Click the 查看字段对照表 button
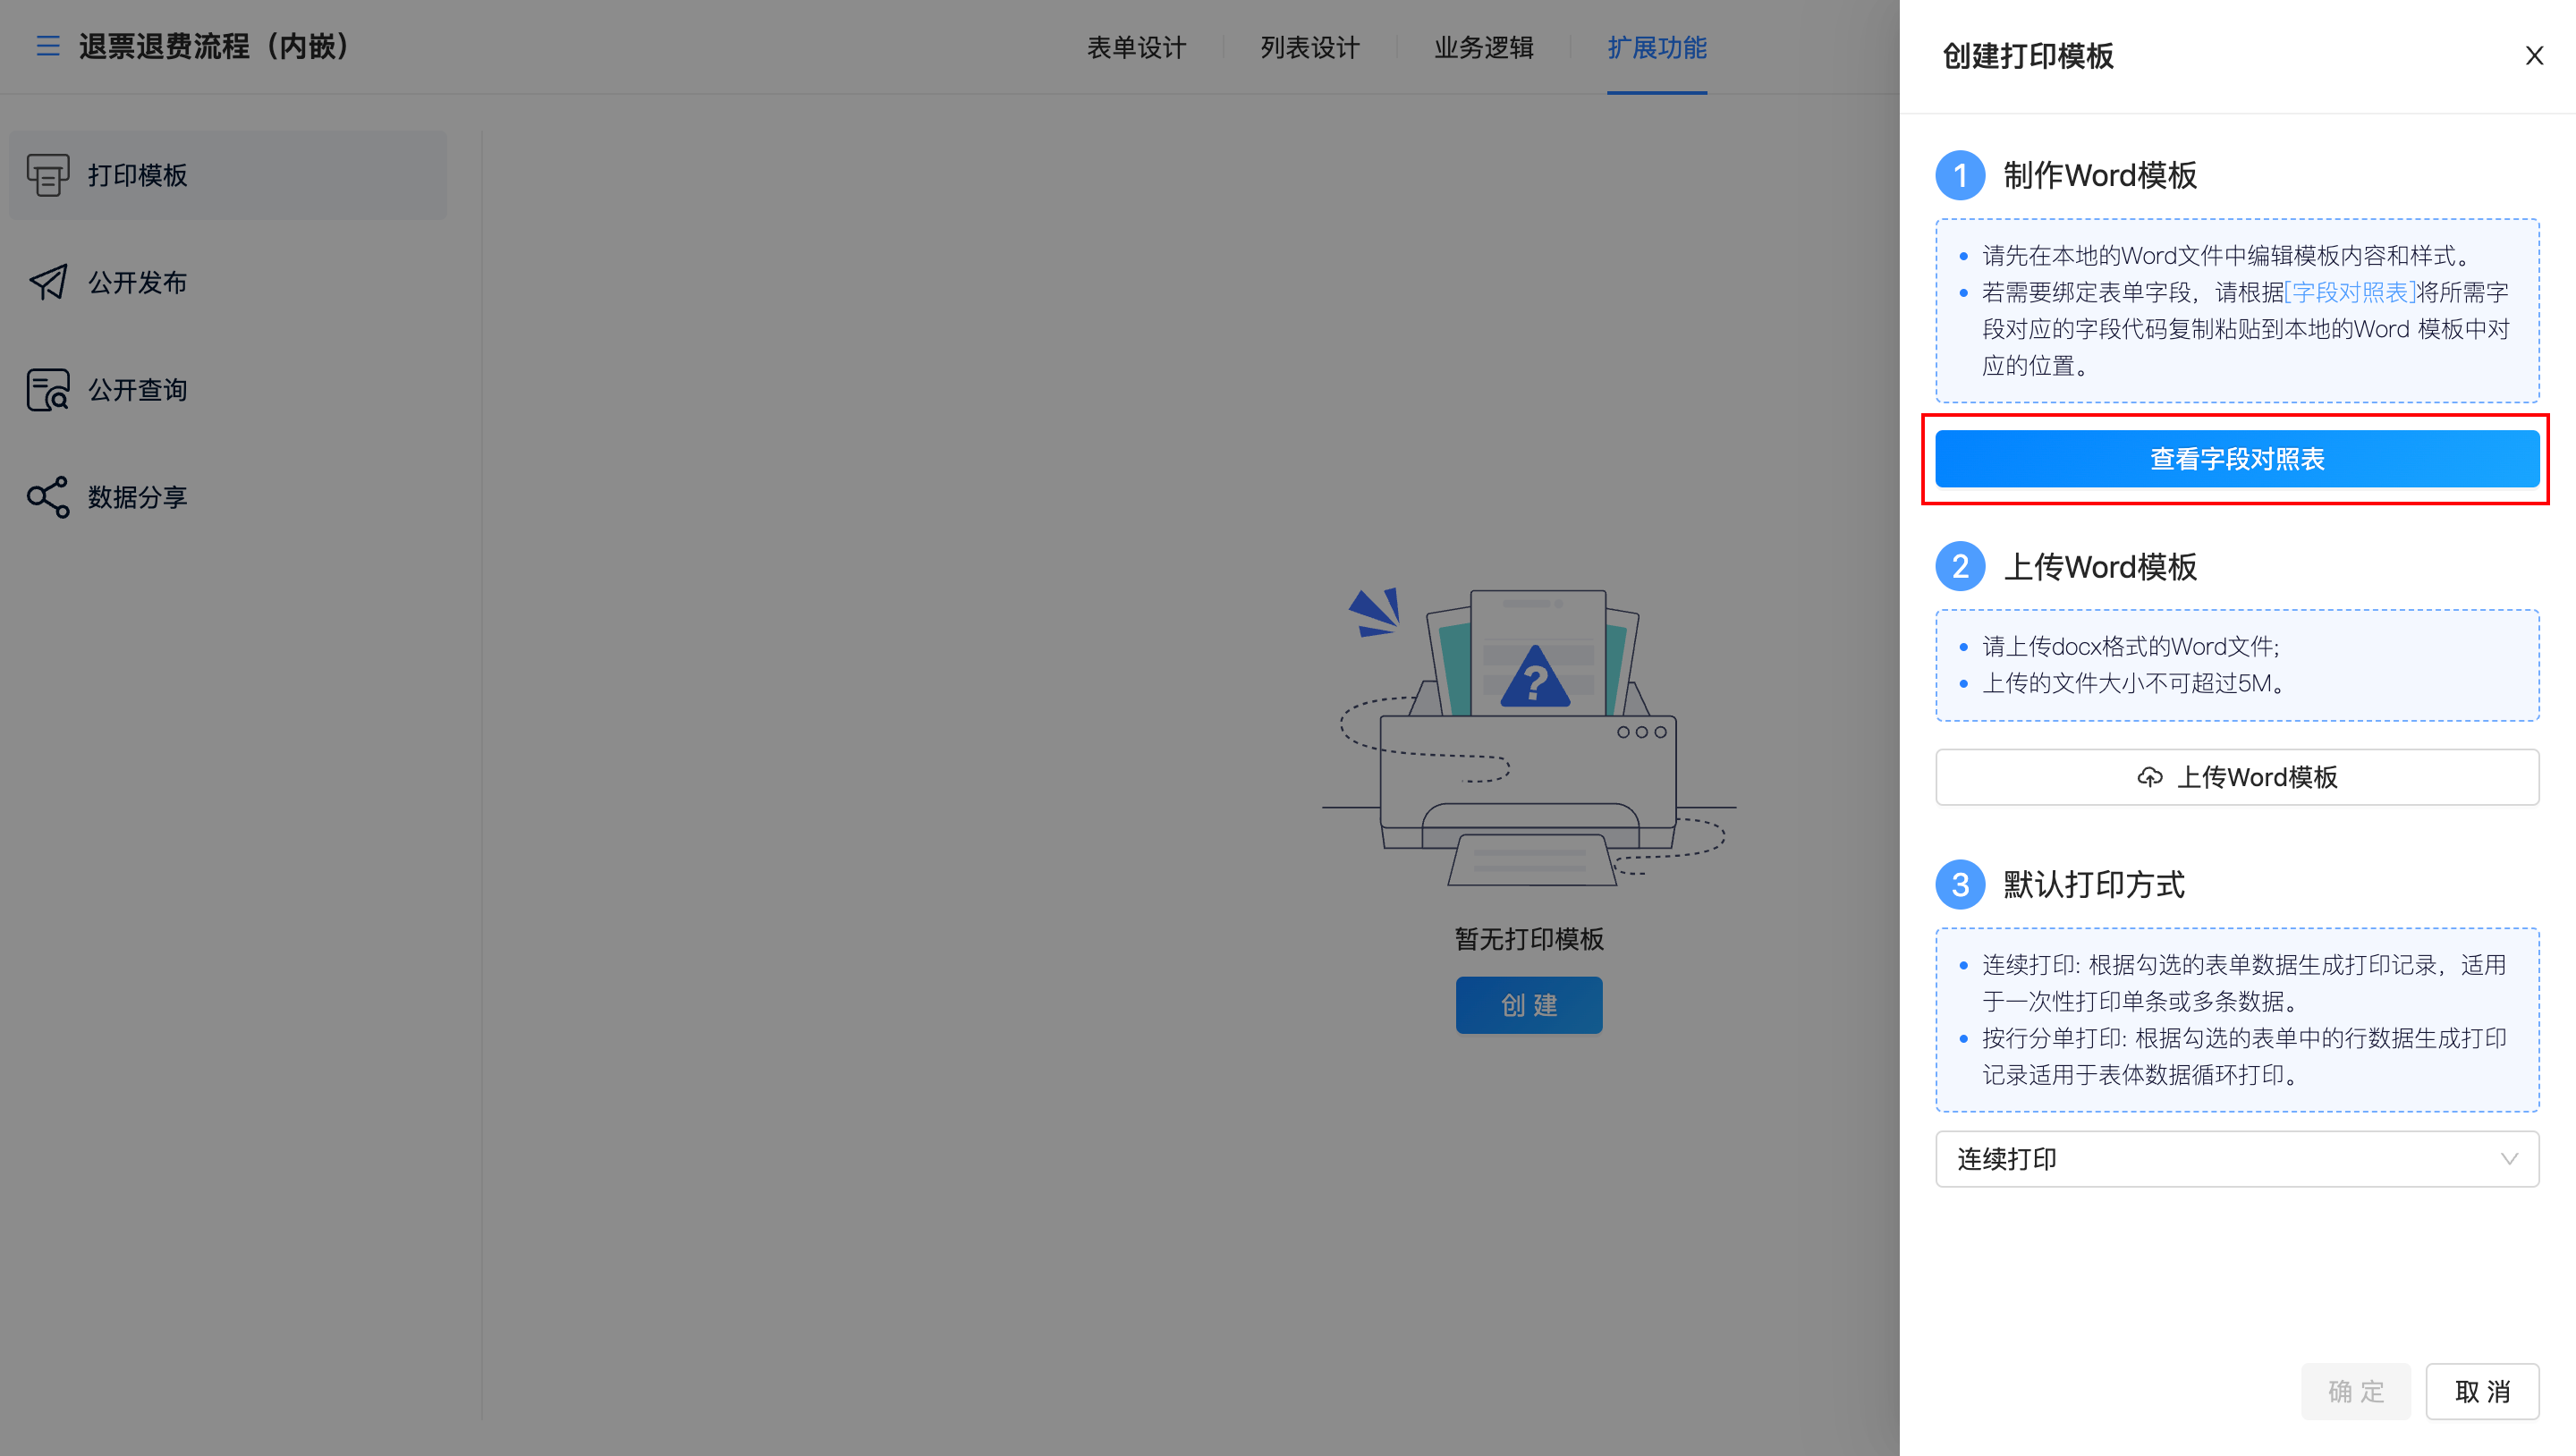 click(2237, 459)
